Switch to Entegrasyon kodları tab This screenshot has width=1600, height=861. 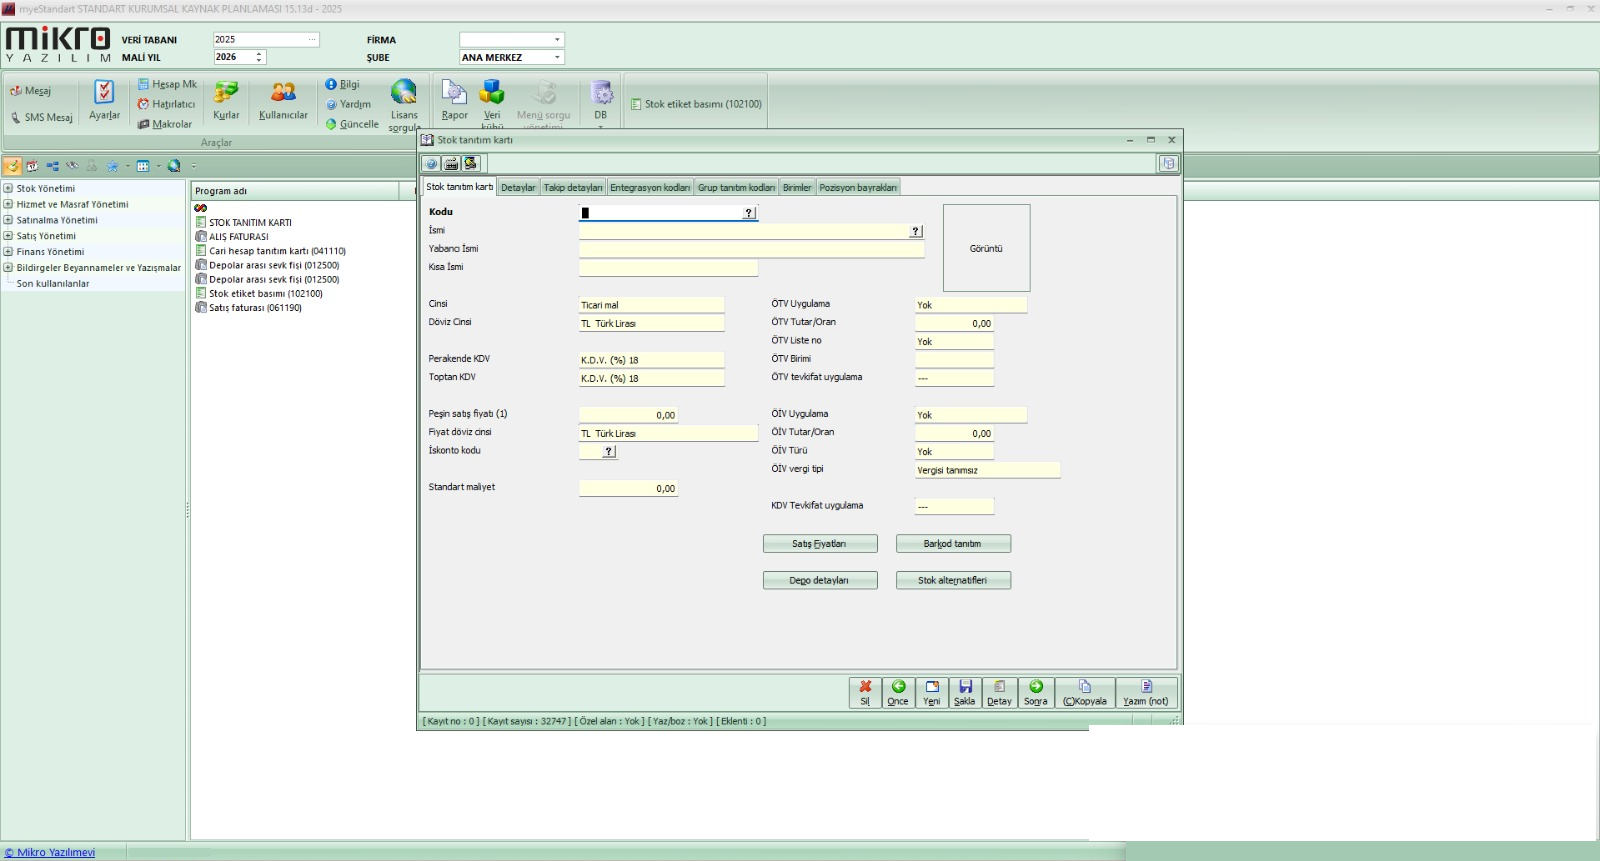[650, 187]
